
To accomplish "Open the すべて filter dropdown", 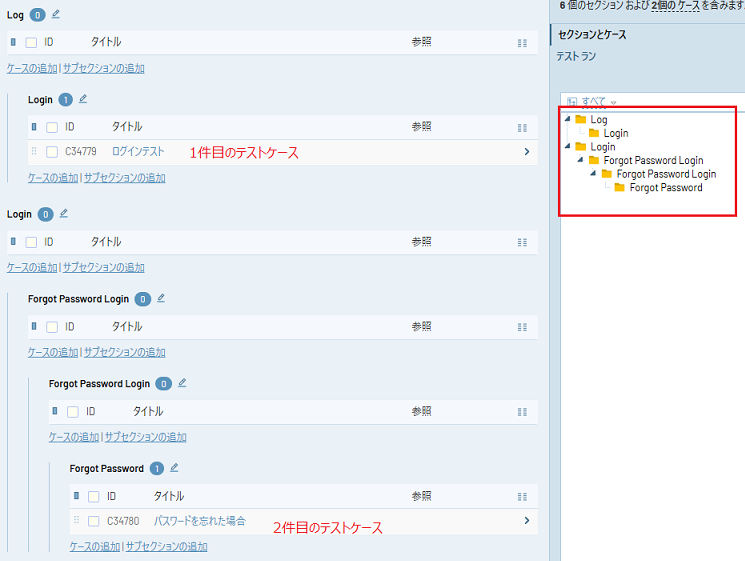I will click(592, 102).
